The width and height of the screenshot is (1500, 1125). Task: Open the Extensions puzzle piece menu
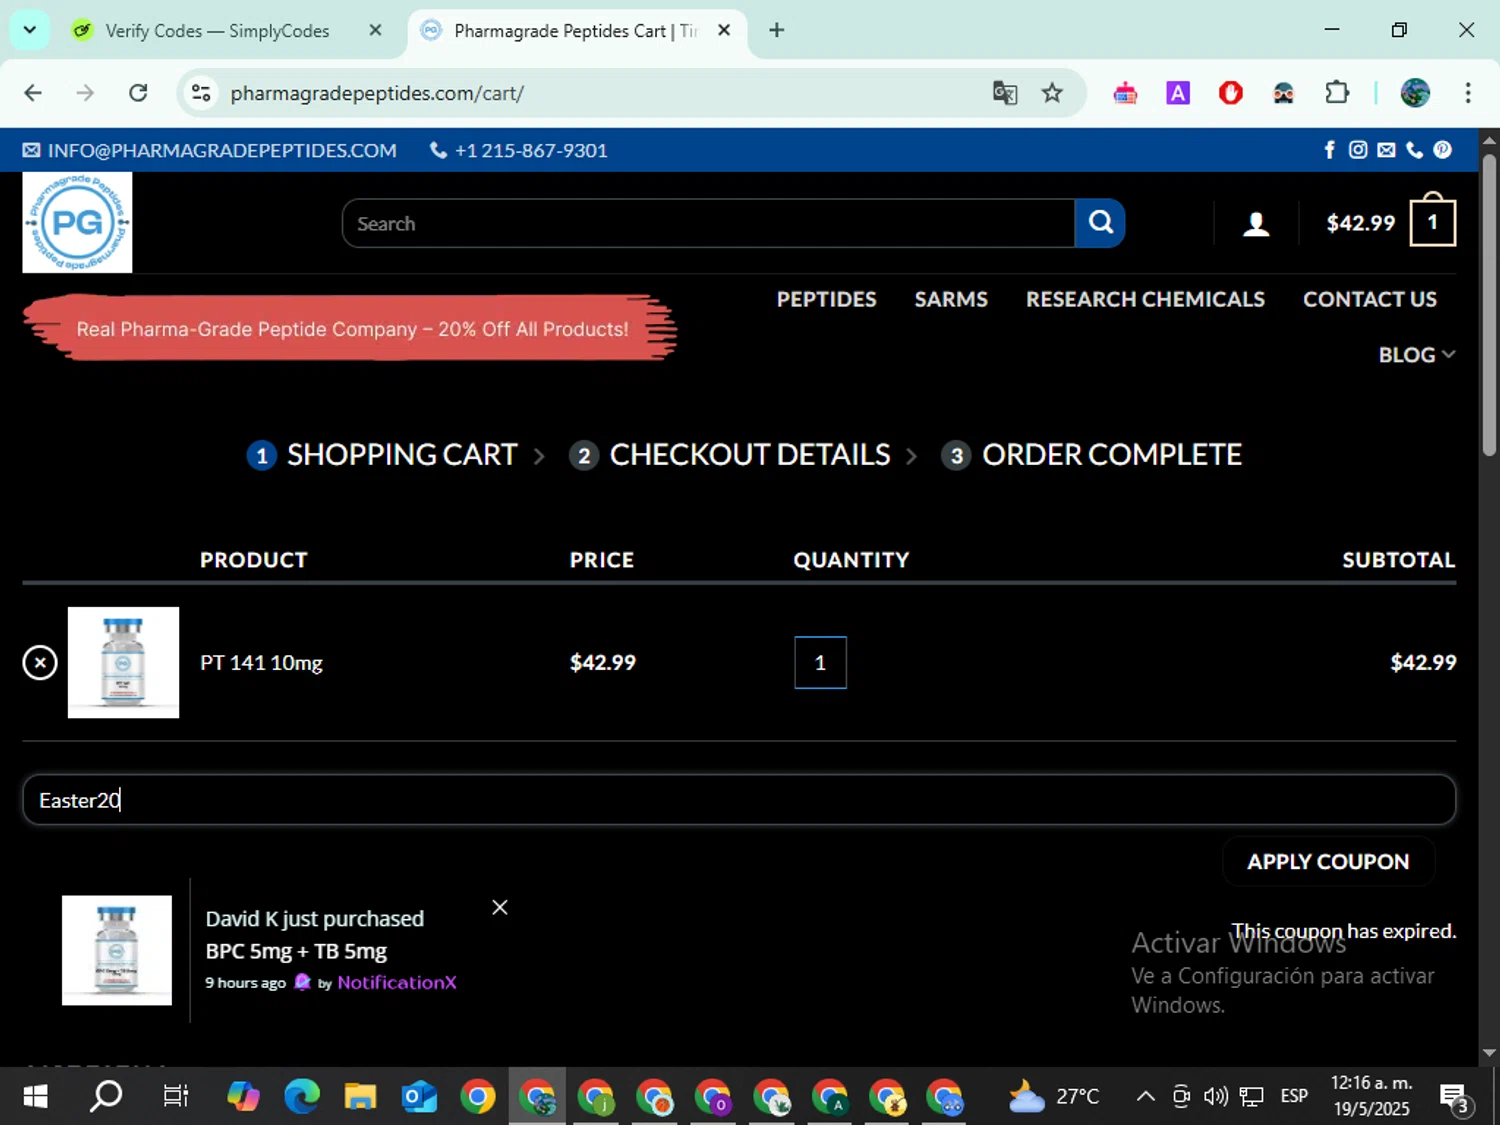tap(1337, 93)
